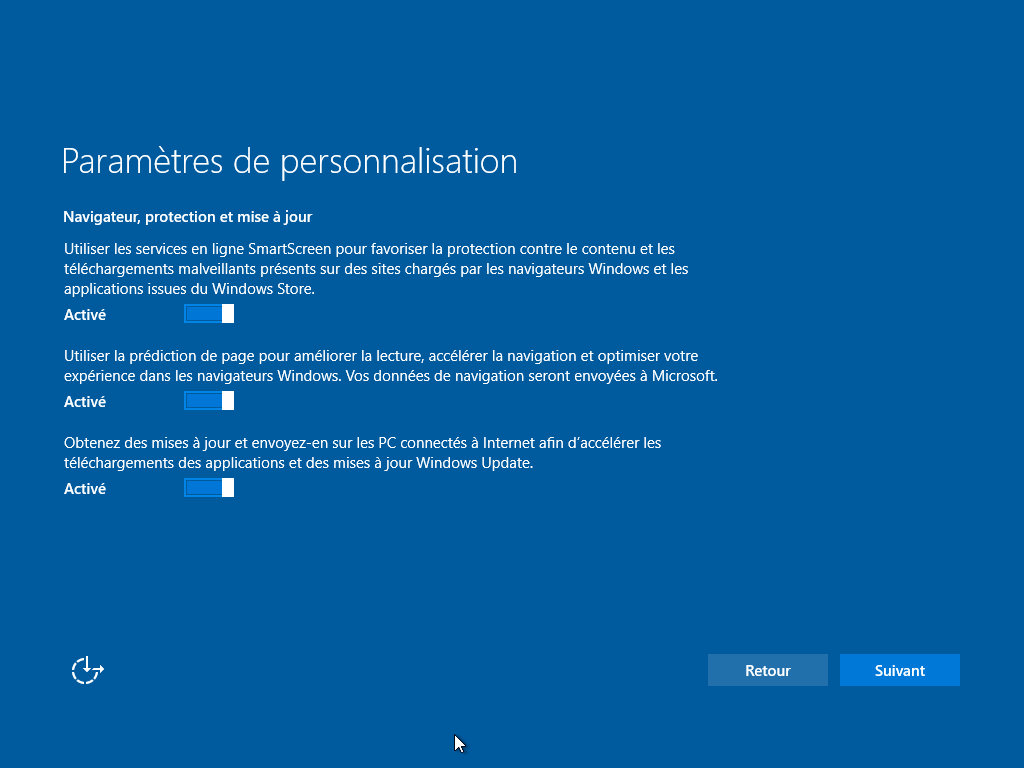Disable the SmartScreen online services toggle
The width and height of the screenshot is (1024, 768).
(x=209, y=314)
